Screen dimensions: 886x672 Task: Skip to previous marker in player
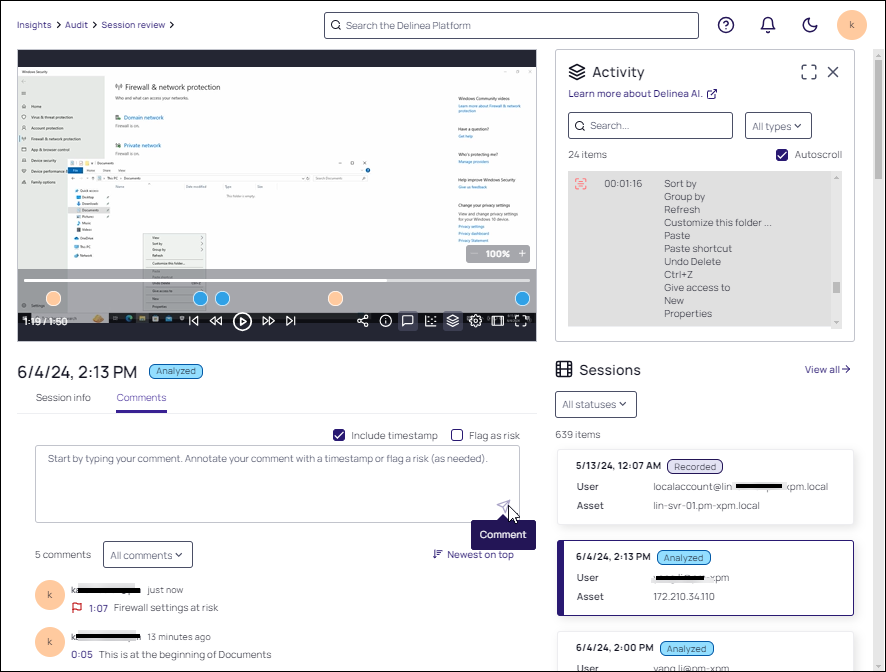[194, 321]
